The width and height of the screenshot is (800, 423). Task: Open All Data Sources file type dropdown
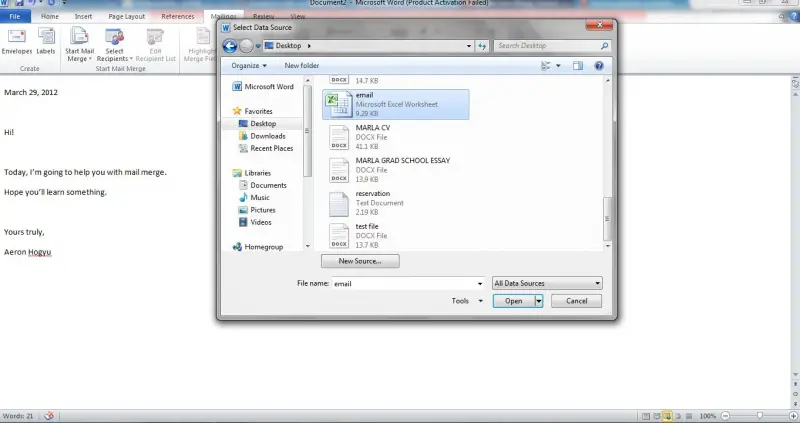[547, 283]
